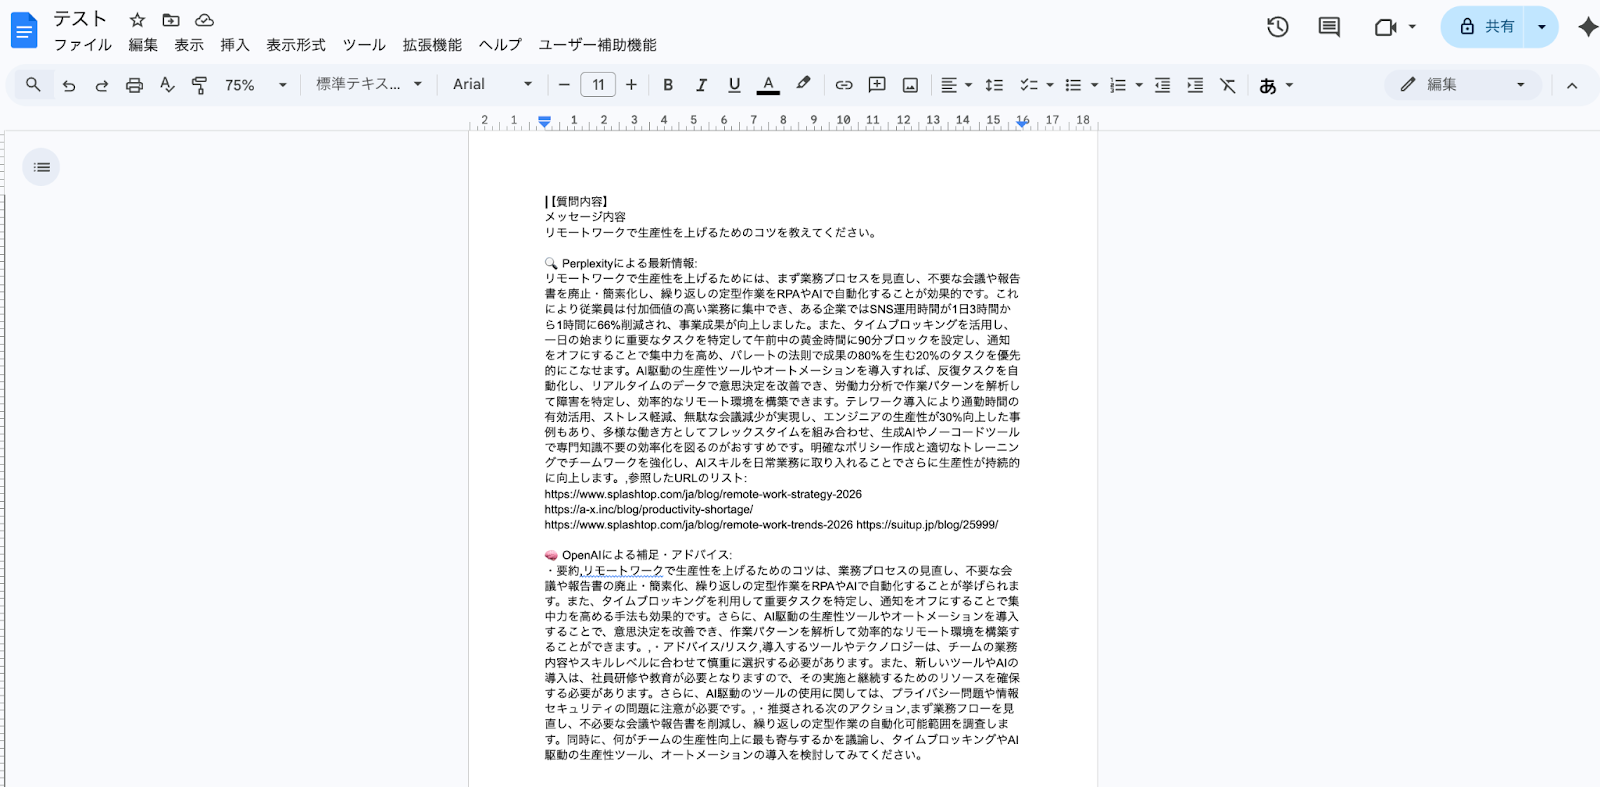The image size is (1600, 787).
Task: Open the 表示 menu
Action: pos(189,45)
